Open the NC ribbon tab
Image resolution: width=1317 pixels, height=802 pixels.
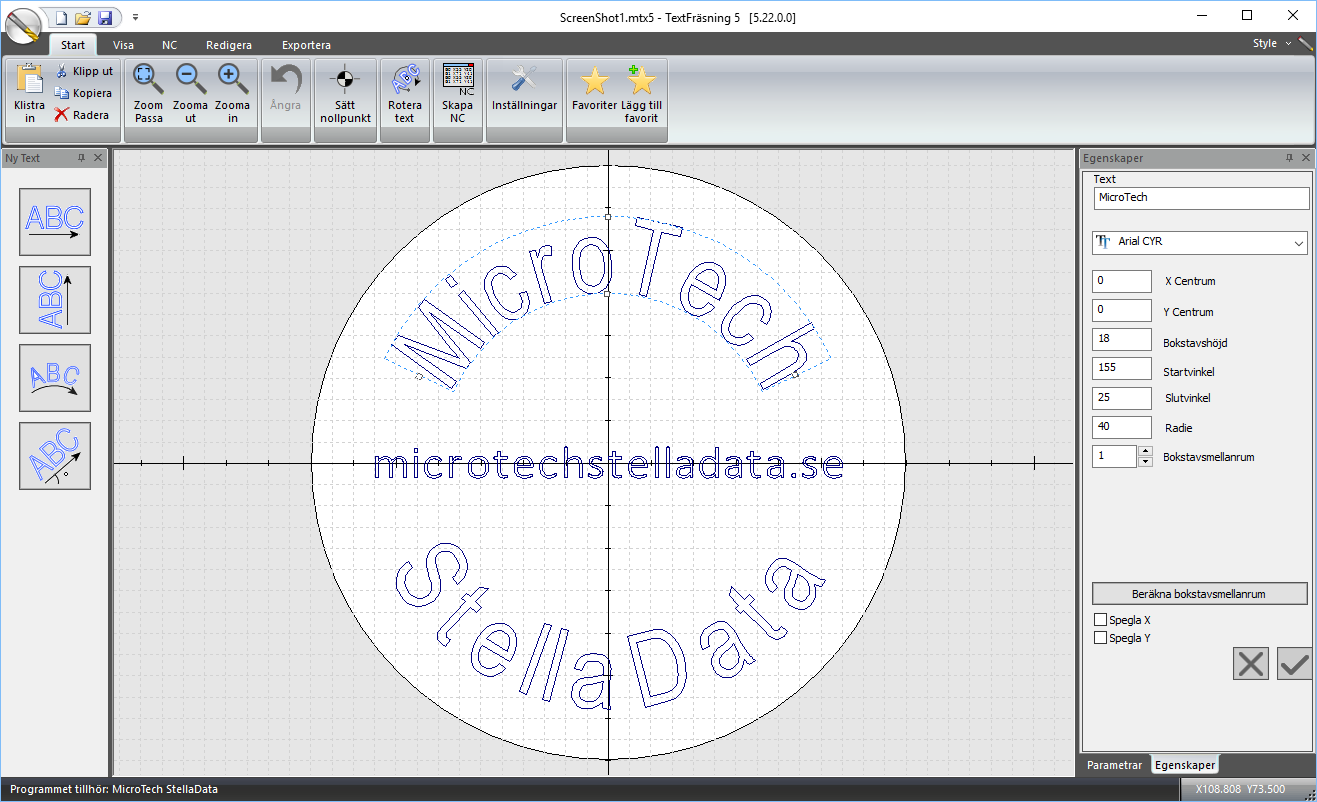(x=170, y=45)
